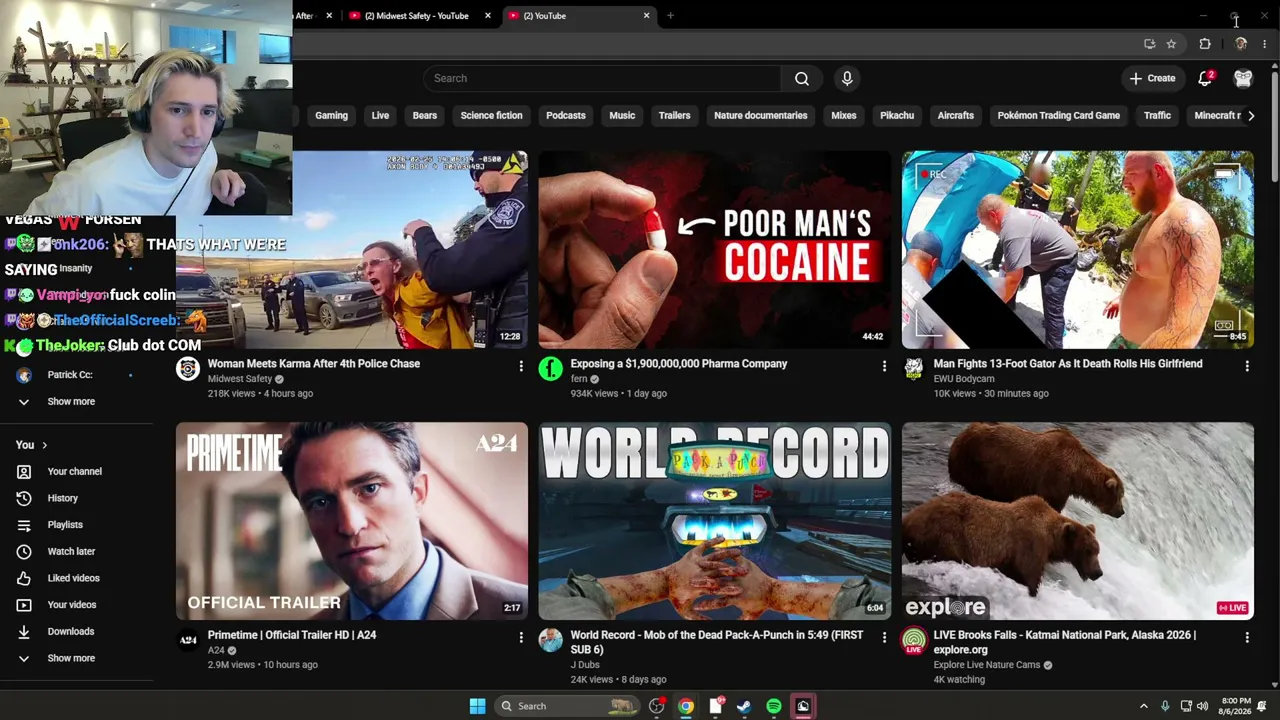Viewport: 1280px width, 720px height.
Task: Click the YouTube search magnifier button
Action: pos(802,78)
